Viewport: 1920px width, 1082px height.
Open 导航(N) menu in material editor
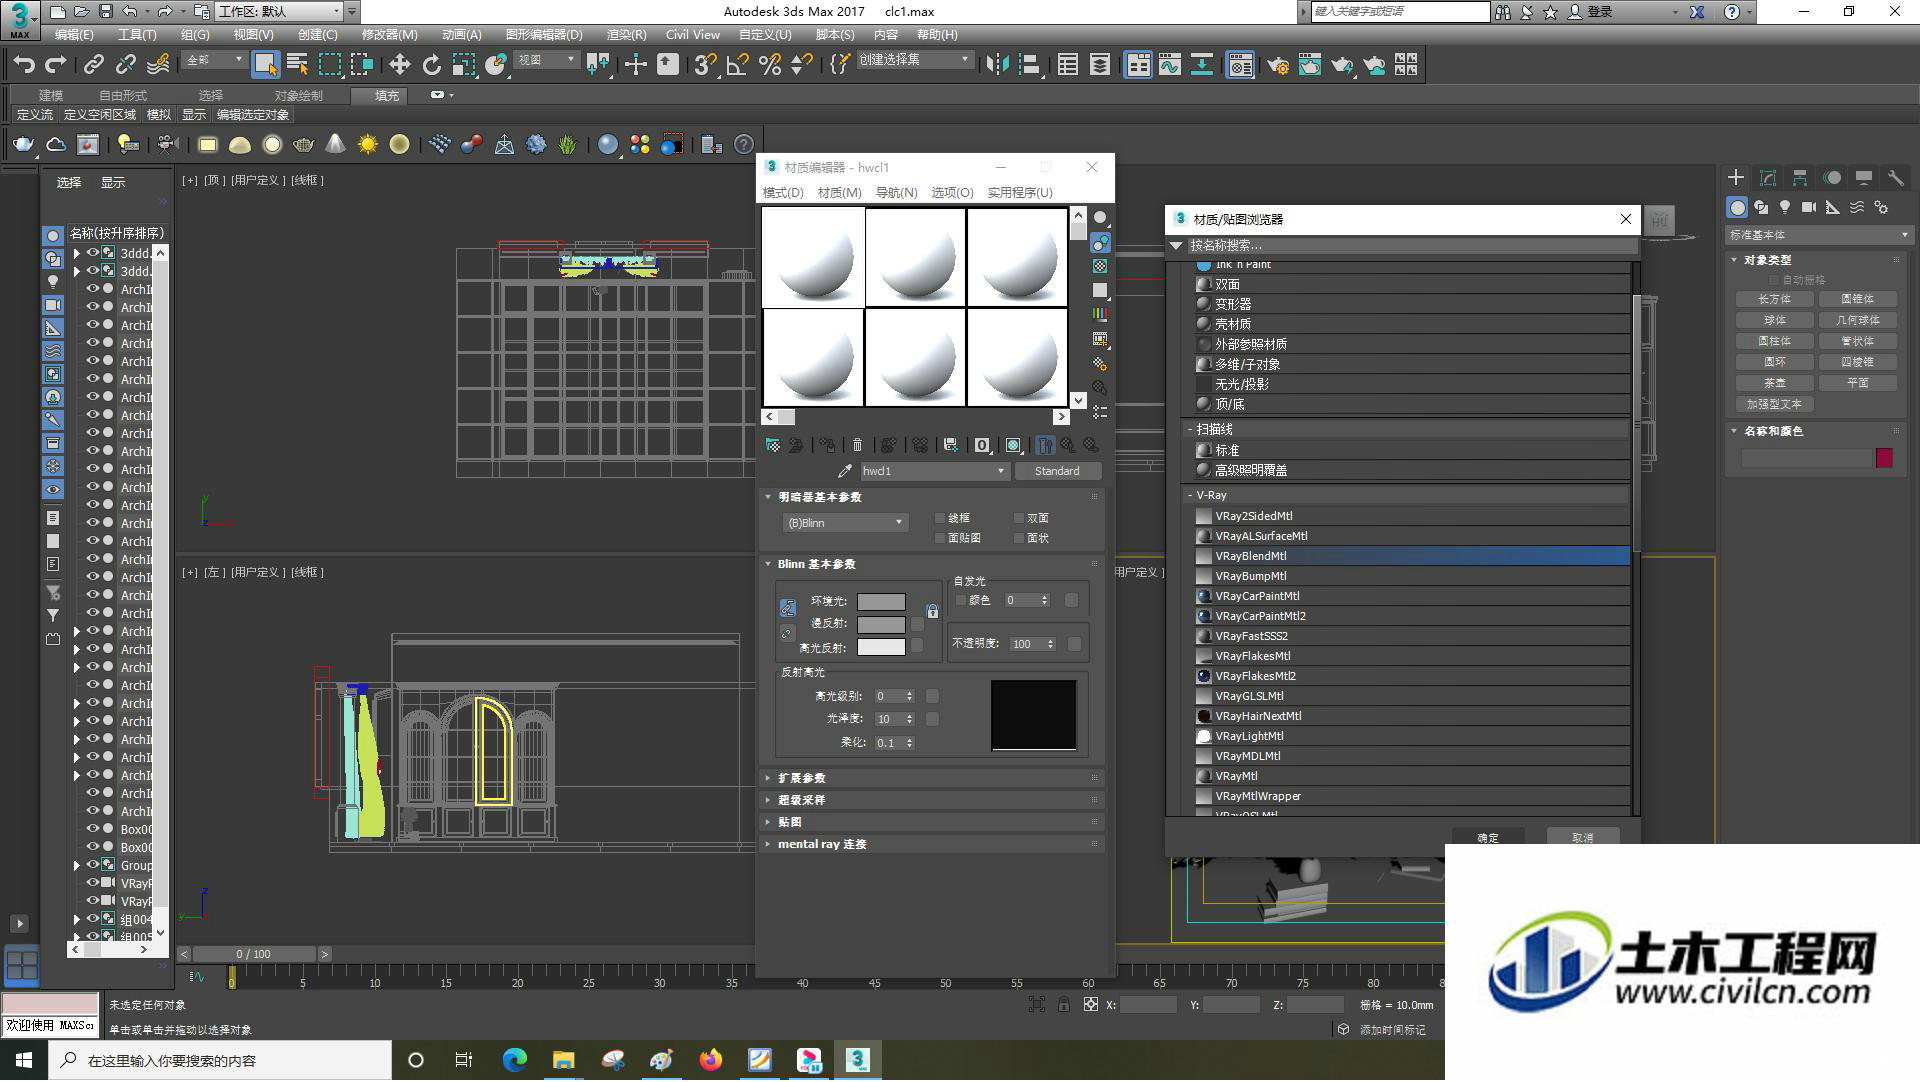click(896, 193)
